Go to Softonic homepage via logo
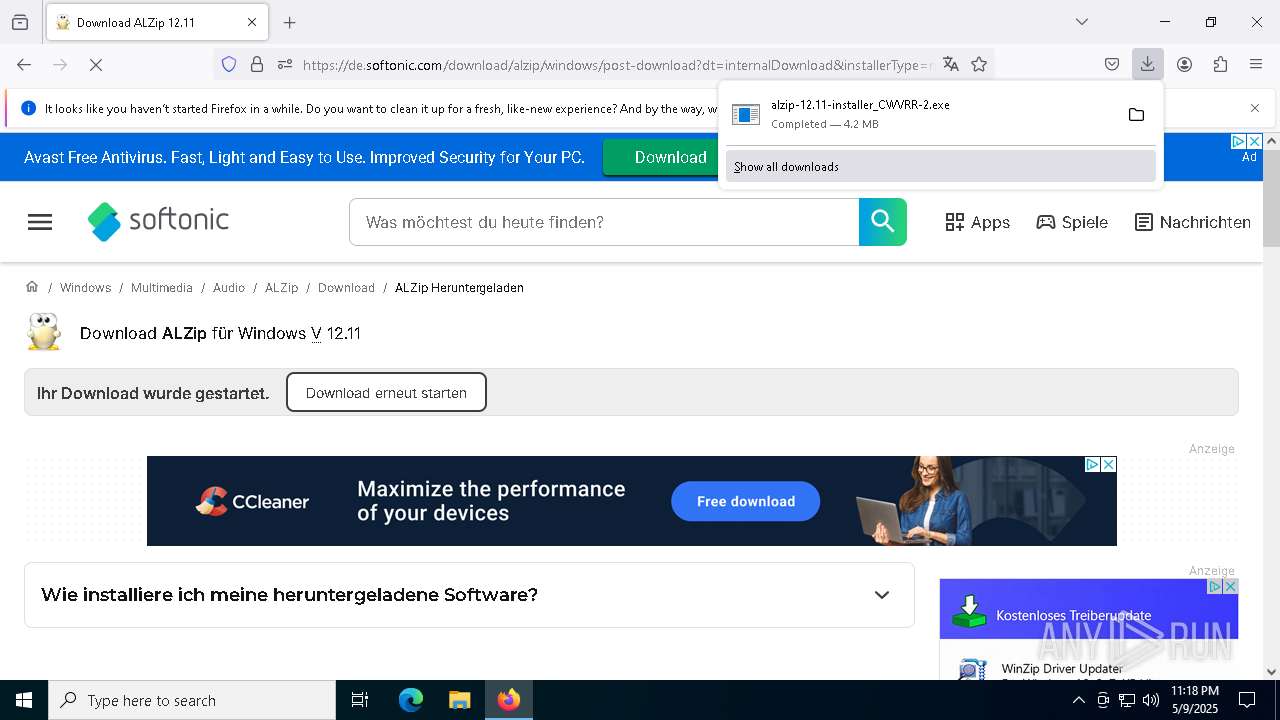The height and width of the screenshot is (720, 1280). pyautogui.click(x=158, y=221)
